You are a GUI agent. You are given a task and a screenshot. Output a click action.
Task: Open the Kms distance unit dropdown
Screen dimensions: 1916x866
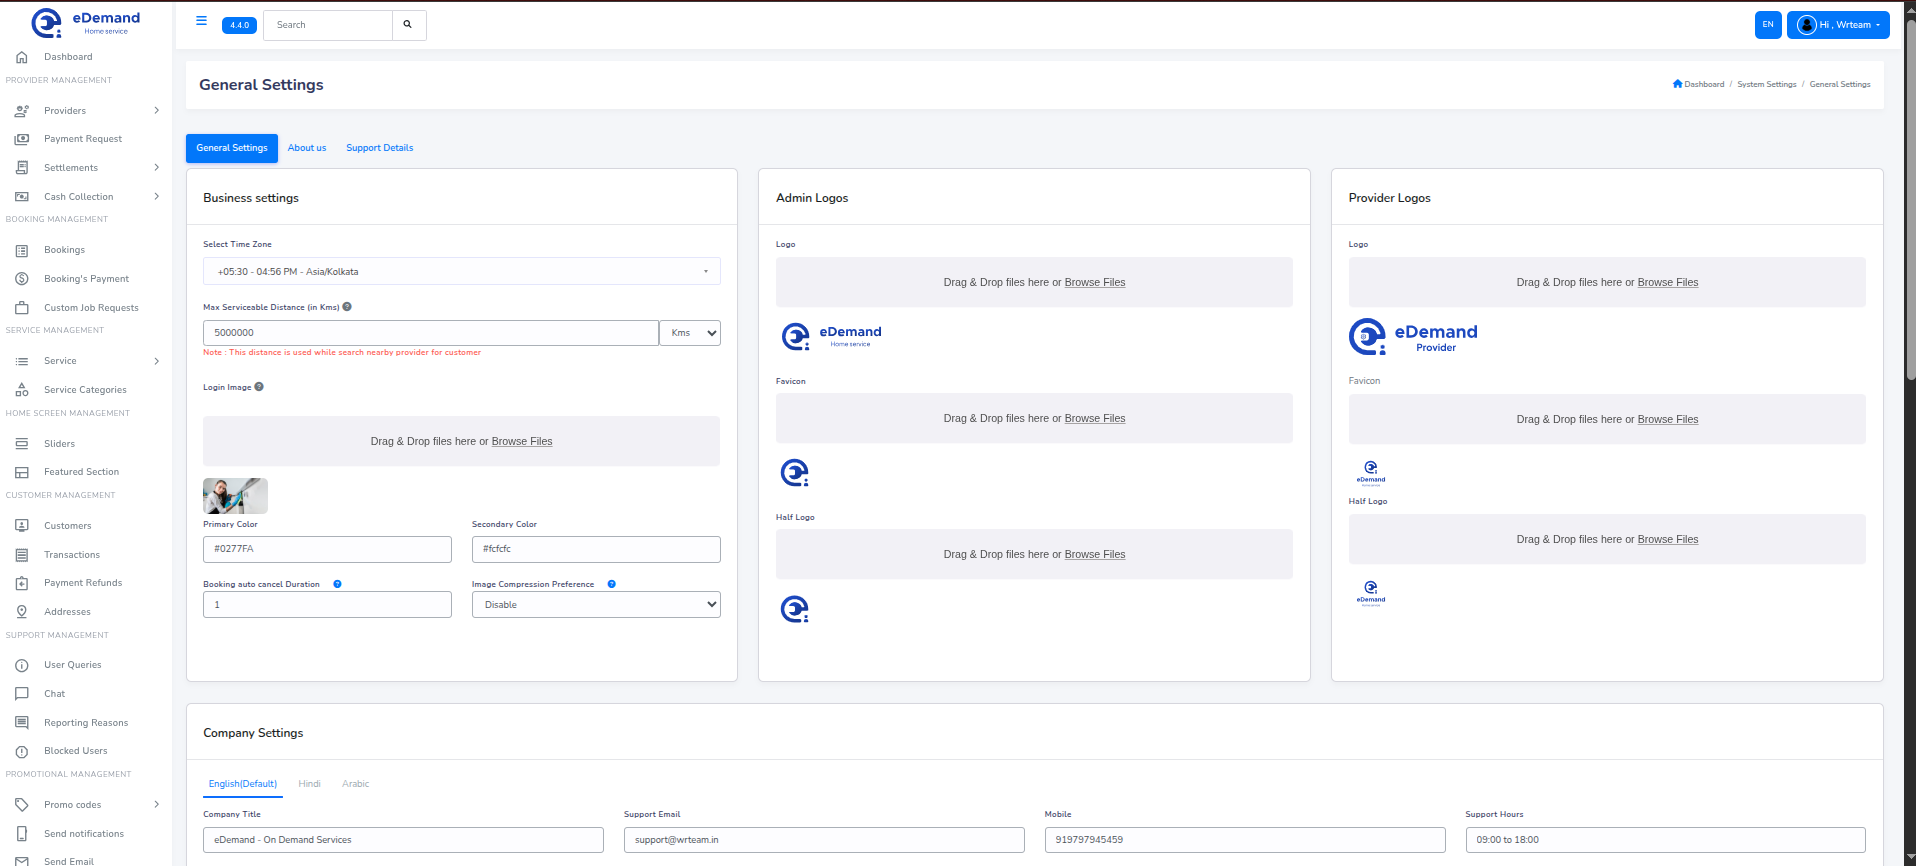click(690, 333)
